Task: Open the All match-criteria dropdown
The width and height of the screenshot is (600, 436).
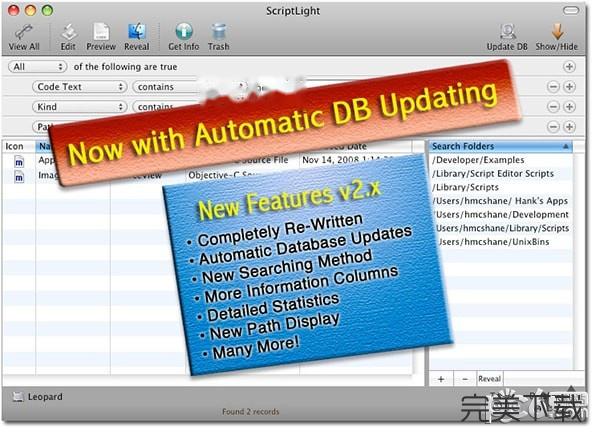Action: click(38, 67)
